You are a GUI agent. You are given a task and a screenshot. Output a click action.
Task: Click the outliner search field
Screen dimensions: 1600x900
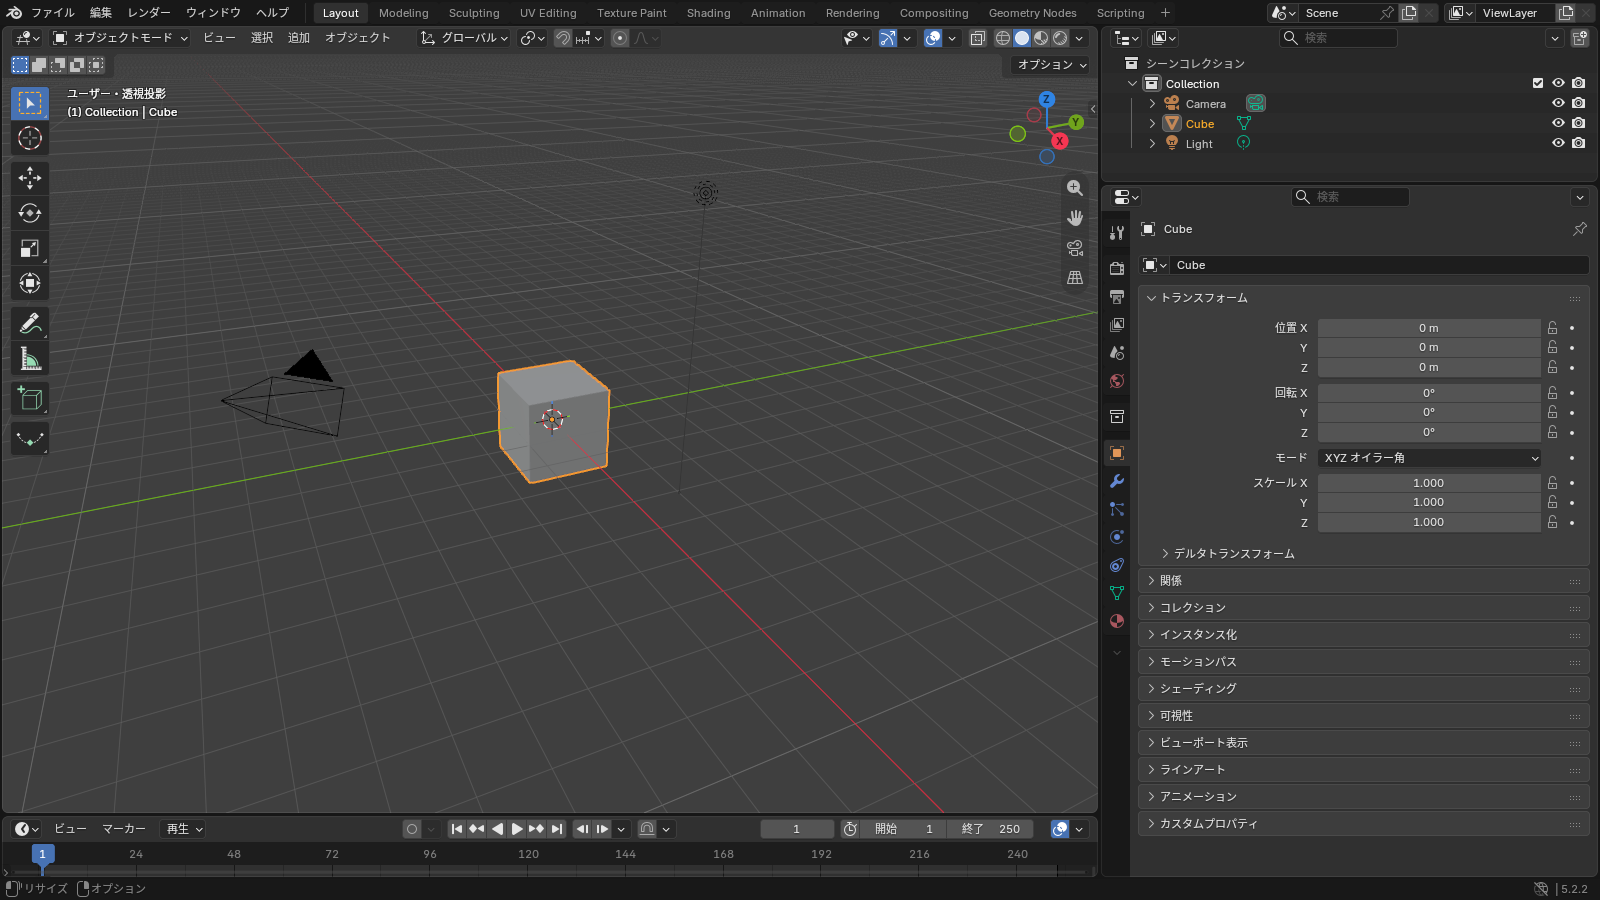coord(1338,38)
